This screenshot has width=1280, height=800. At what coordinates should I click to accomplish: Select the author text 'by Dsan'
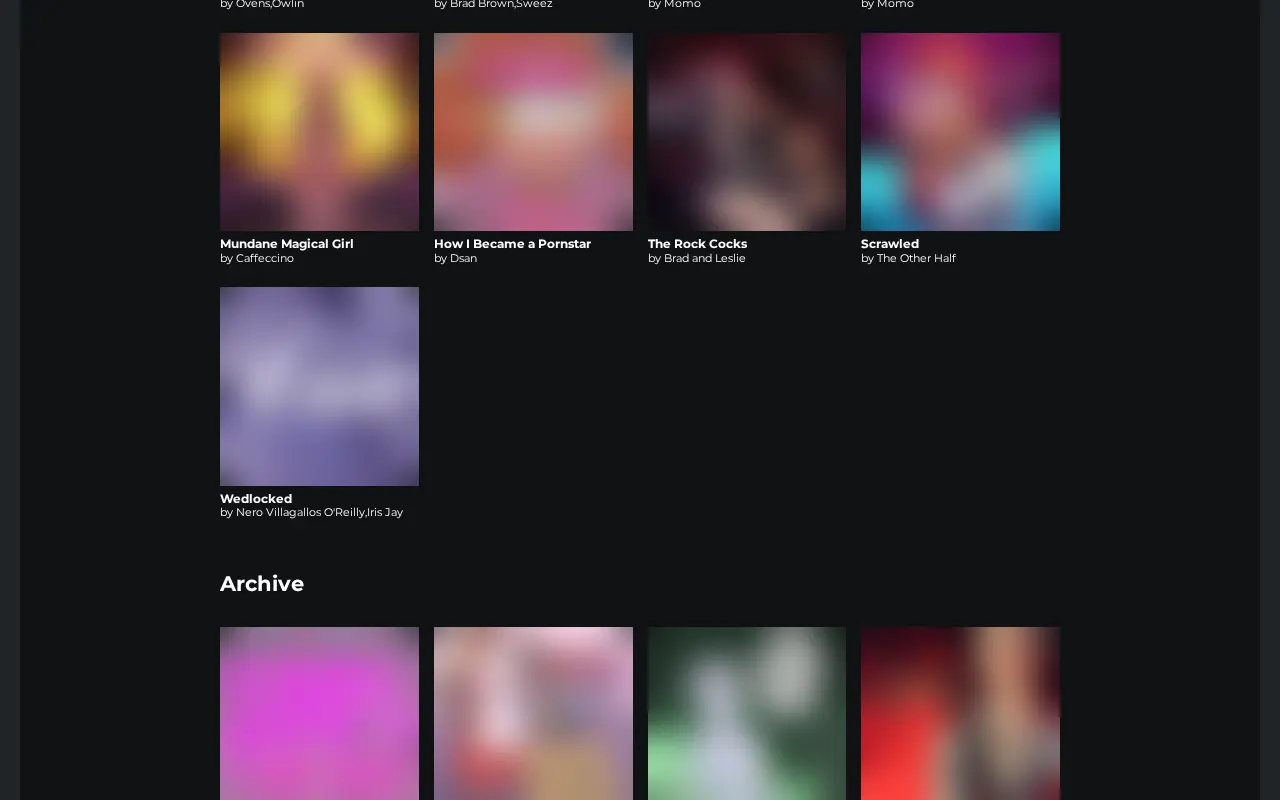[x=455, y=258]
